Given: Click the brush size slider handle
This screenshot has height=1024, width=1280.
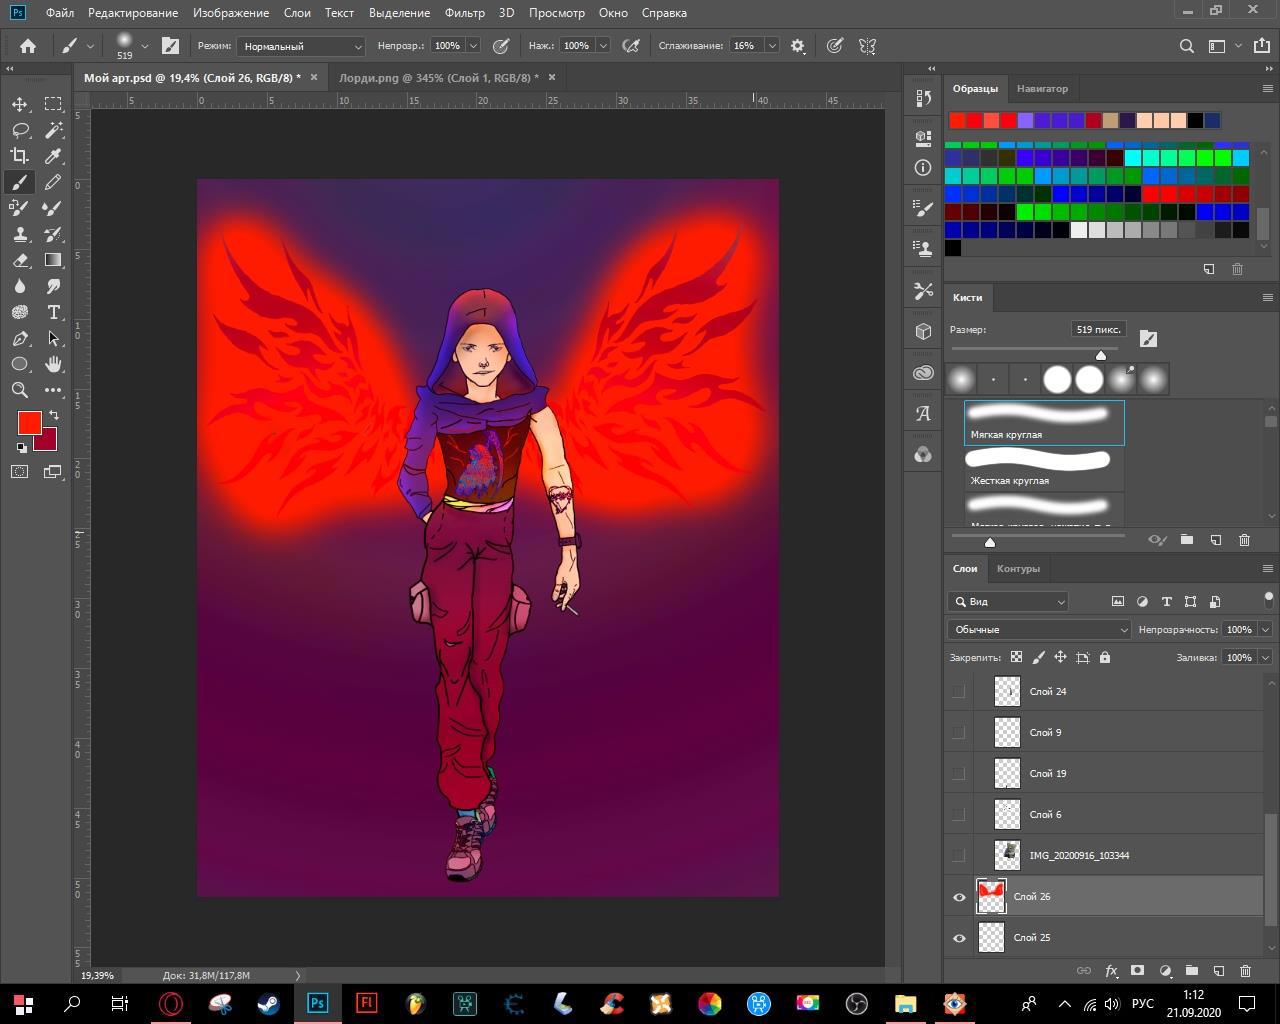Looking at the screenshot, I should coord(1101,355).
